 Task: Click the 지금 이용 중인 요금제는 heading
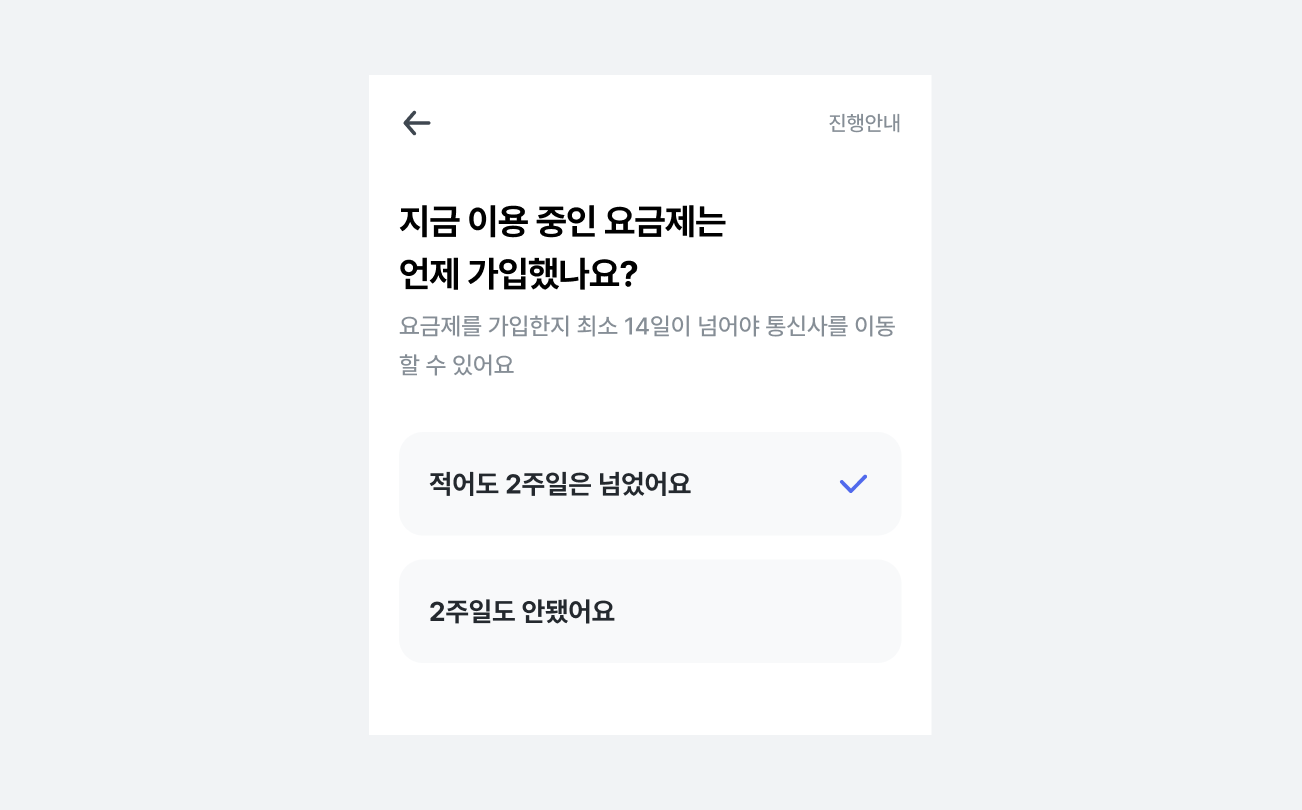(x=562, y=222)
